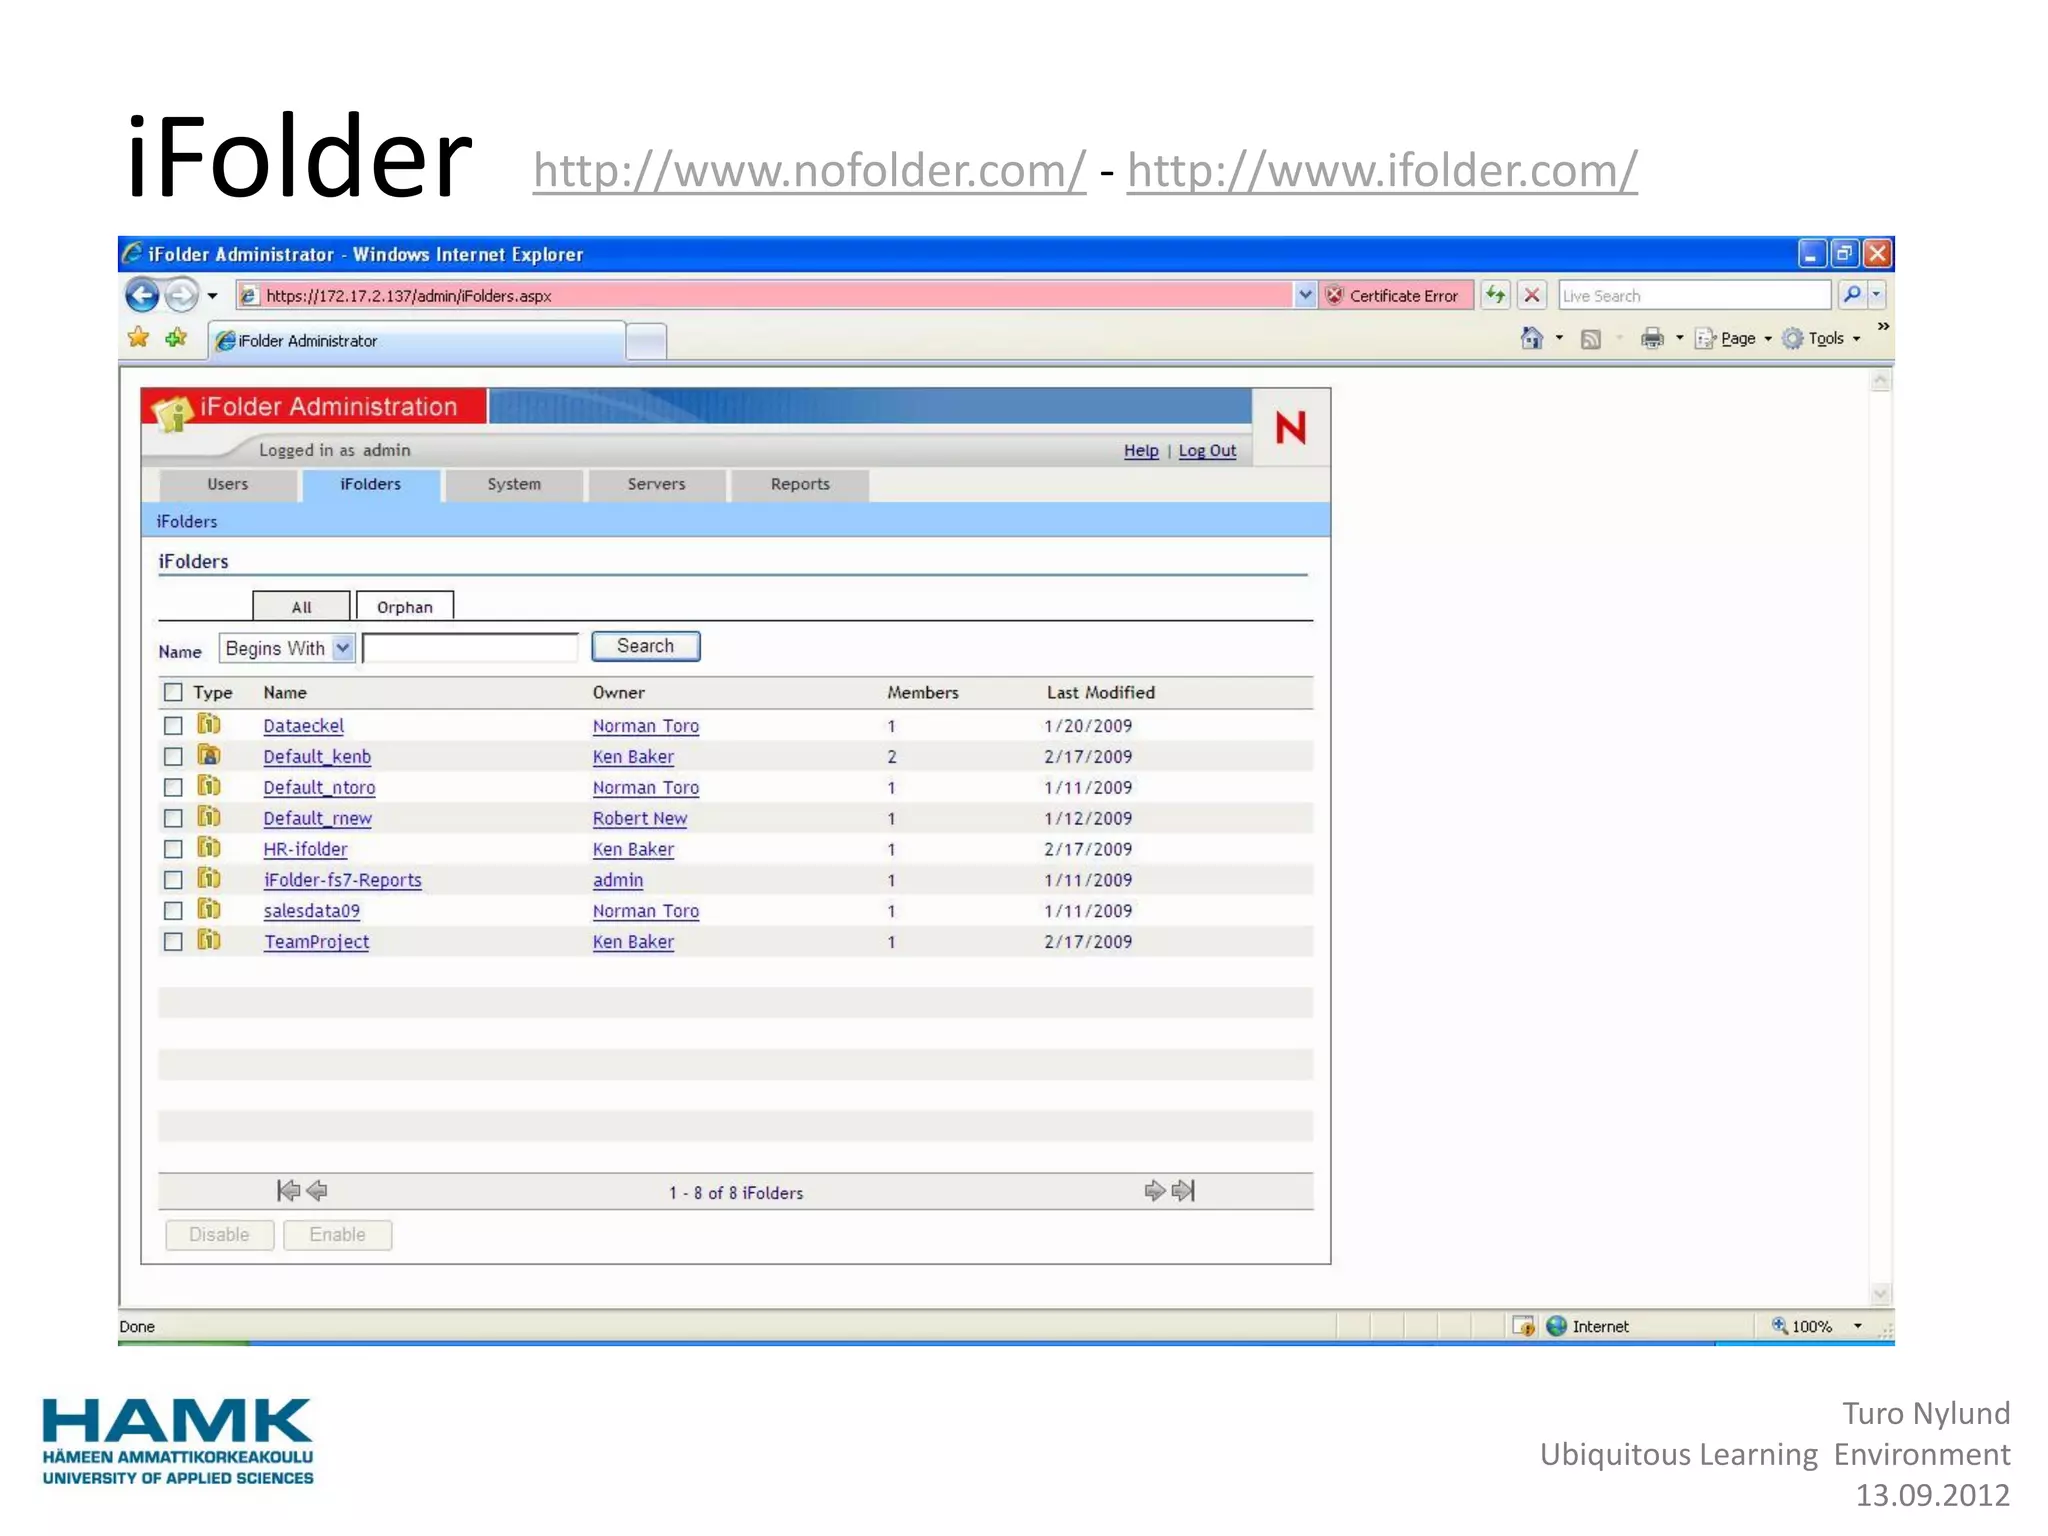2048x1536 pixels.
Task: Switch to the Servers tab
Action: pyautogui.click(x=657, y=484)
